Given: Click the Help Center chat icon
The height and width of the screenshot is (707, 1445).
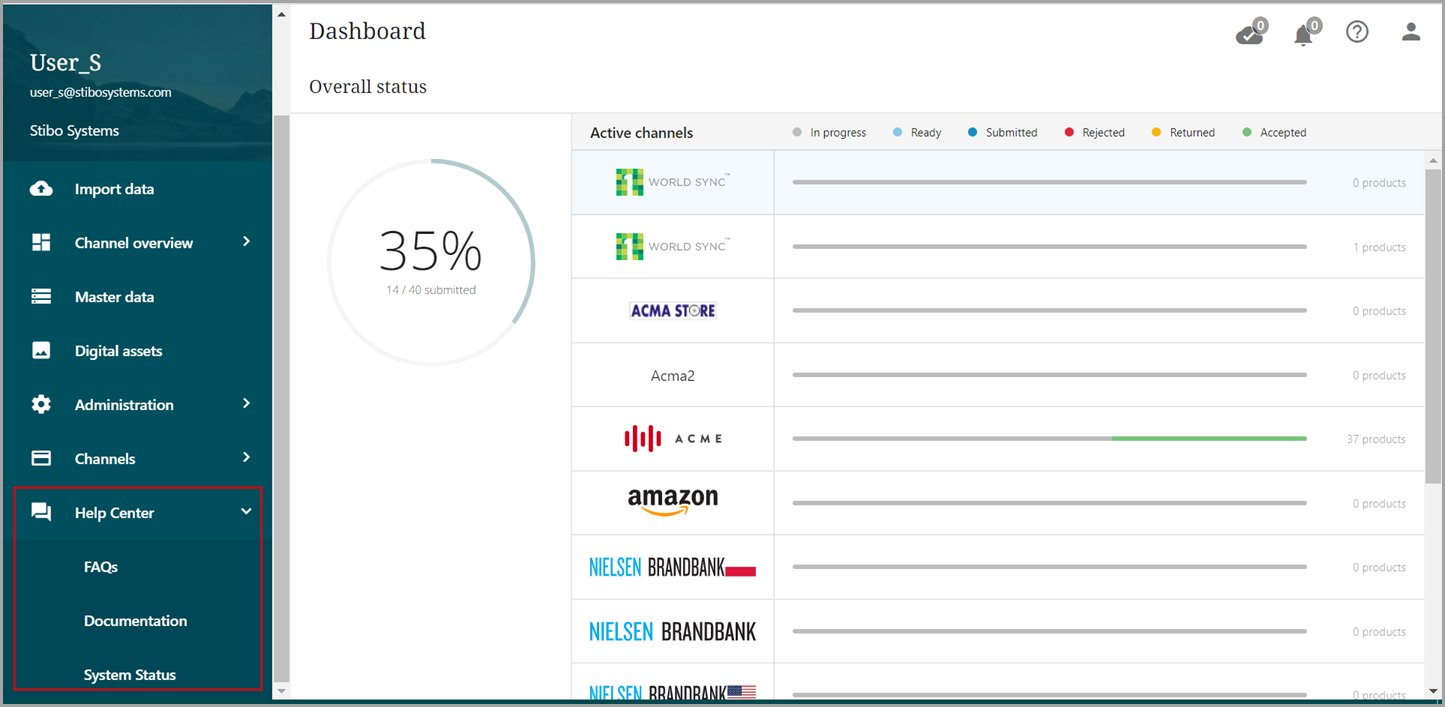Looking at the screenshot, I should click(x=41, y=513).
